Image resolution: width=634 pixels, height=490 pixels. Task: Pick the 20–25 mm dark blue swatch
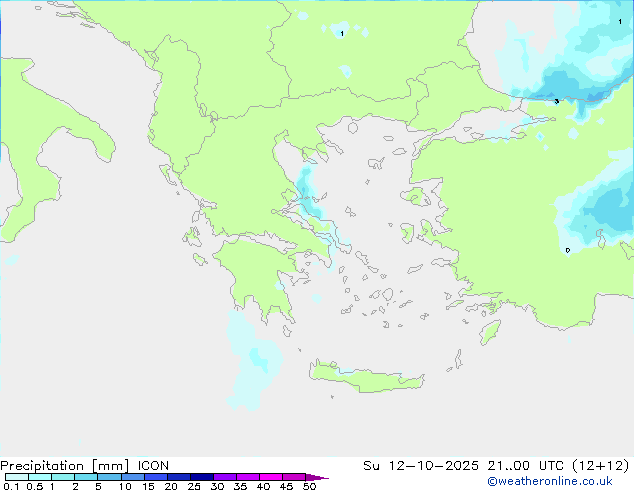click(179, 477)
